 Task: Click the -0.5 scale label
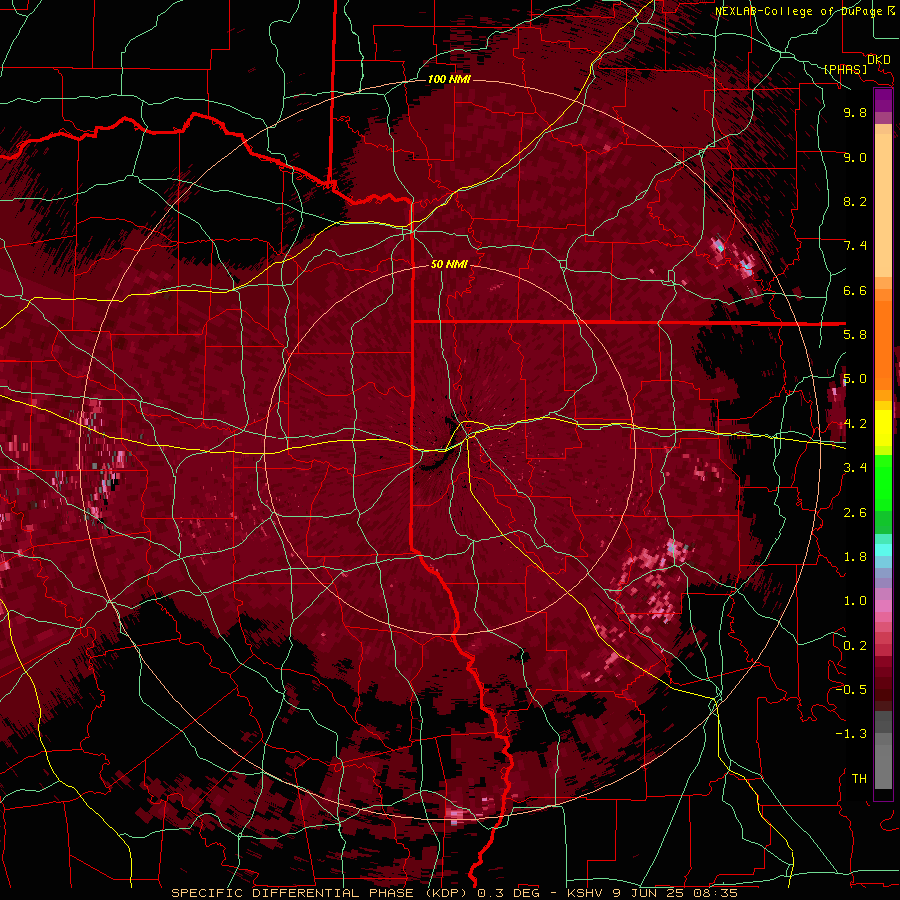(851, 690)
